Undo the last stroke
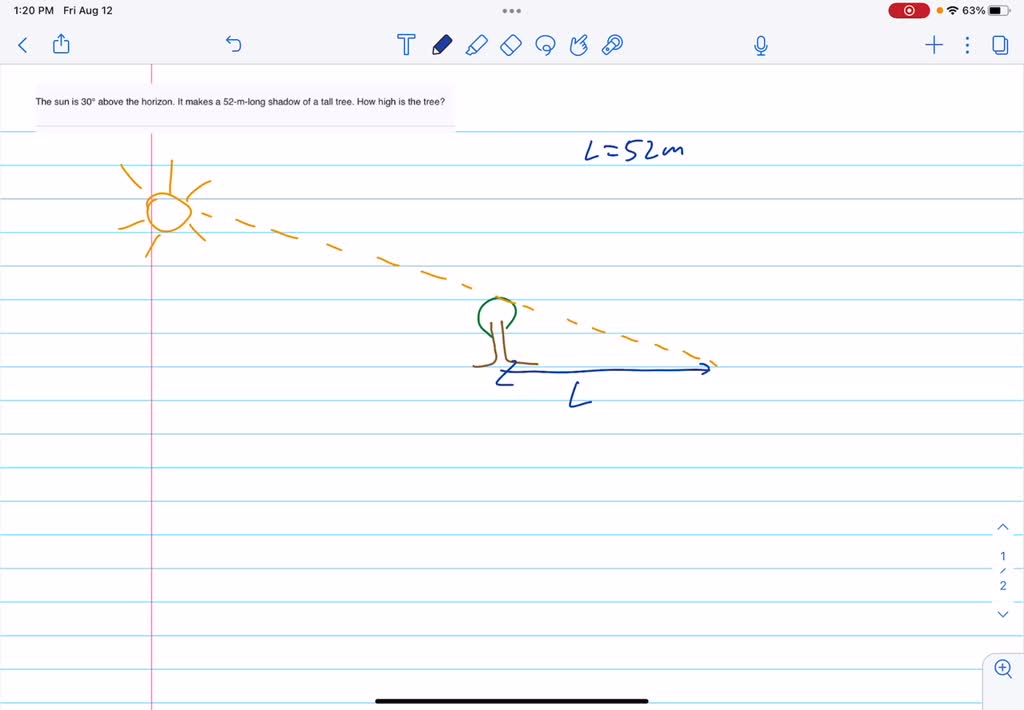The width and height of the screenshot is (1024, 710). (233, 45)
